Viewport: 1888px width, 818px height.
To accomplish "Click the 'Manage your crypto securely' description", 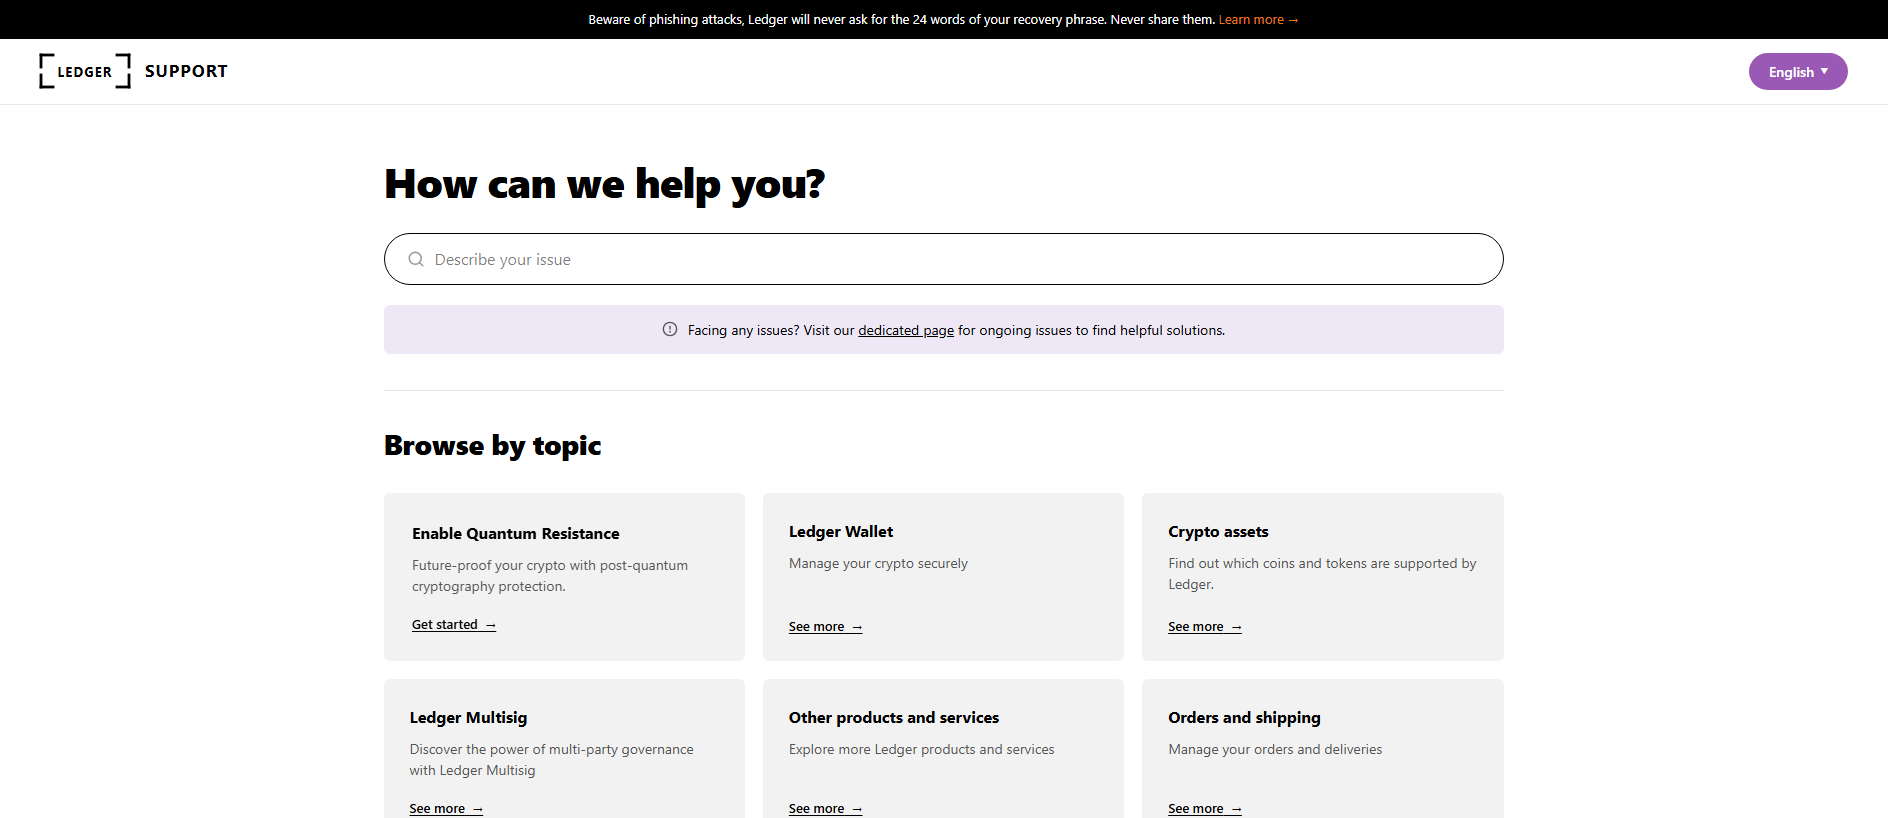I will [x=878, y=563].
